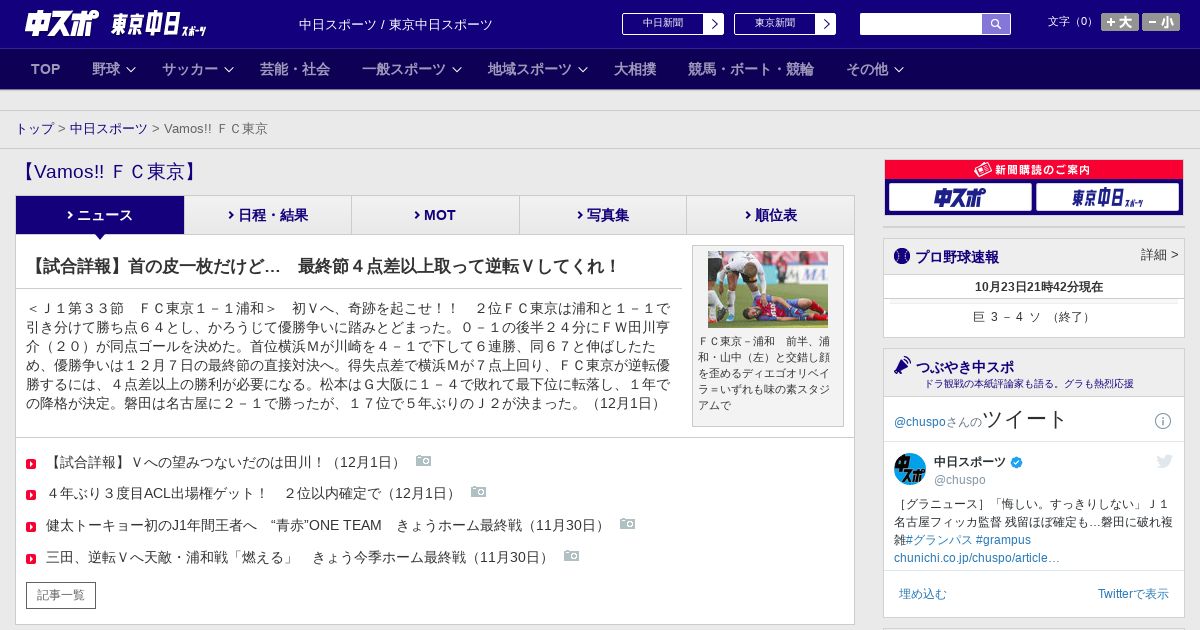Click 中日スポーツ breadcrumb link
Viewport: 1200px width, 630px height.
point(109,129)
